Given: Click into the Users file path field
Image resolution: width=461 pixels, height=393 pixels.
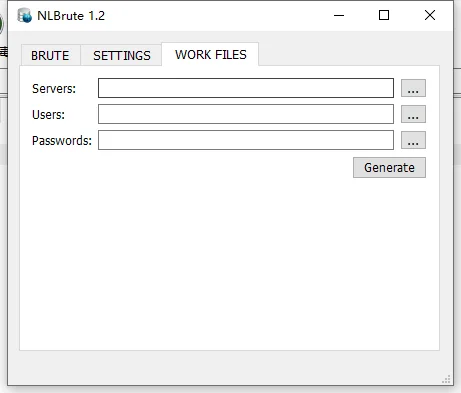Looking at the screenshot, I should 246,114.
